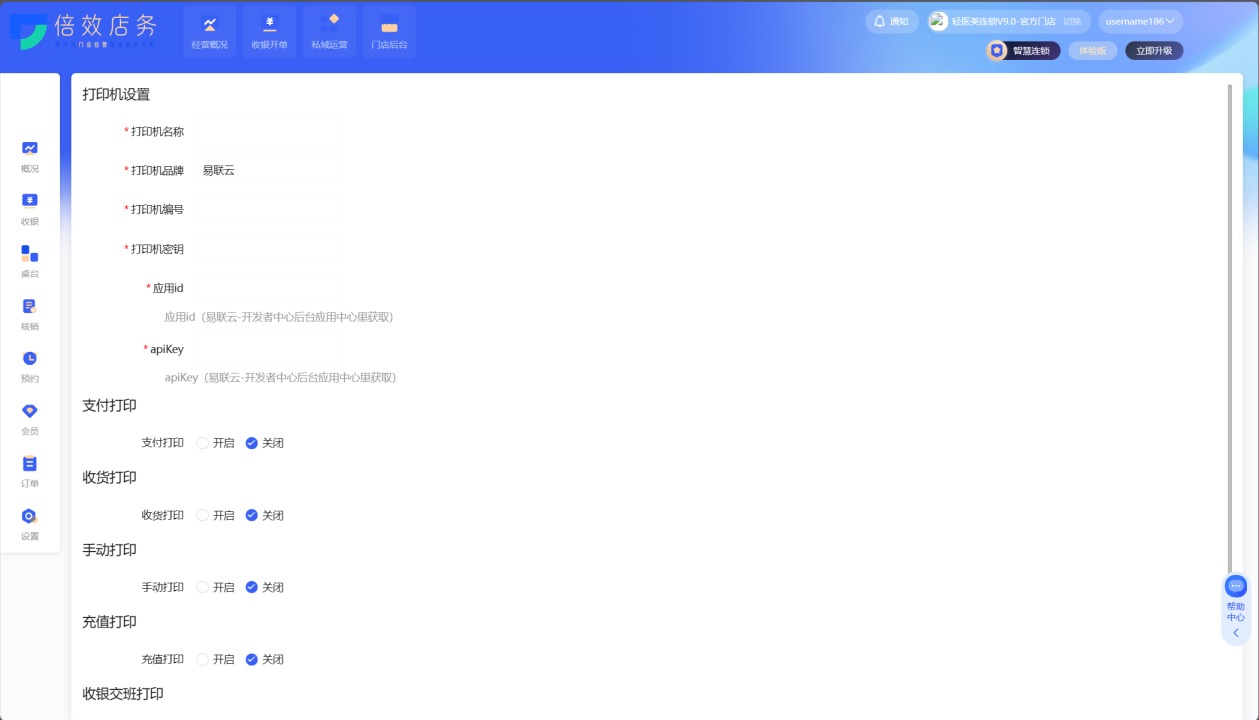Open 私域运营 in the top navigation
Image resolution: width=1259 pixels, height=720 pixels.
pos(330,31)
